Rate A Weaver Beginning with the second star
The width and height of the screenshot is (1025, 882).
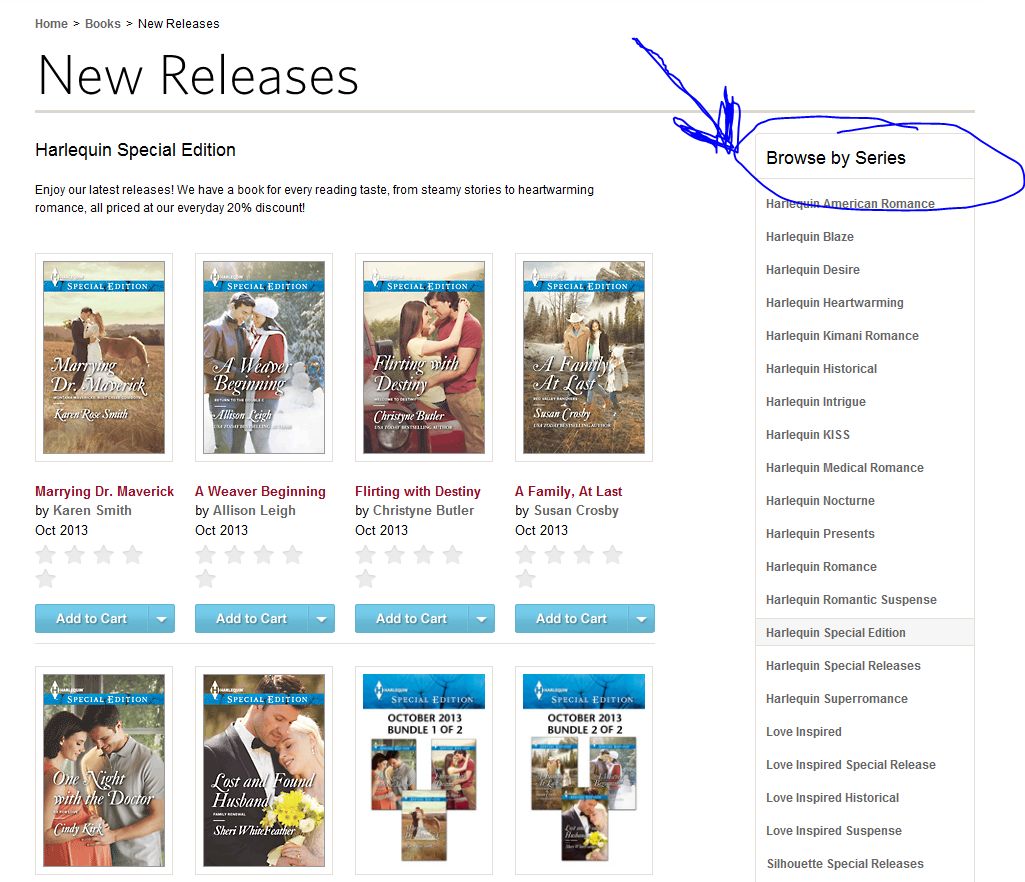click(235, 555)
